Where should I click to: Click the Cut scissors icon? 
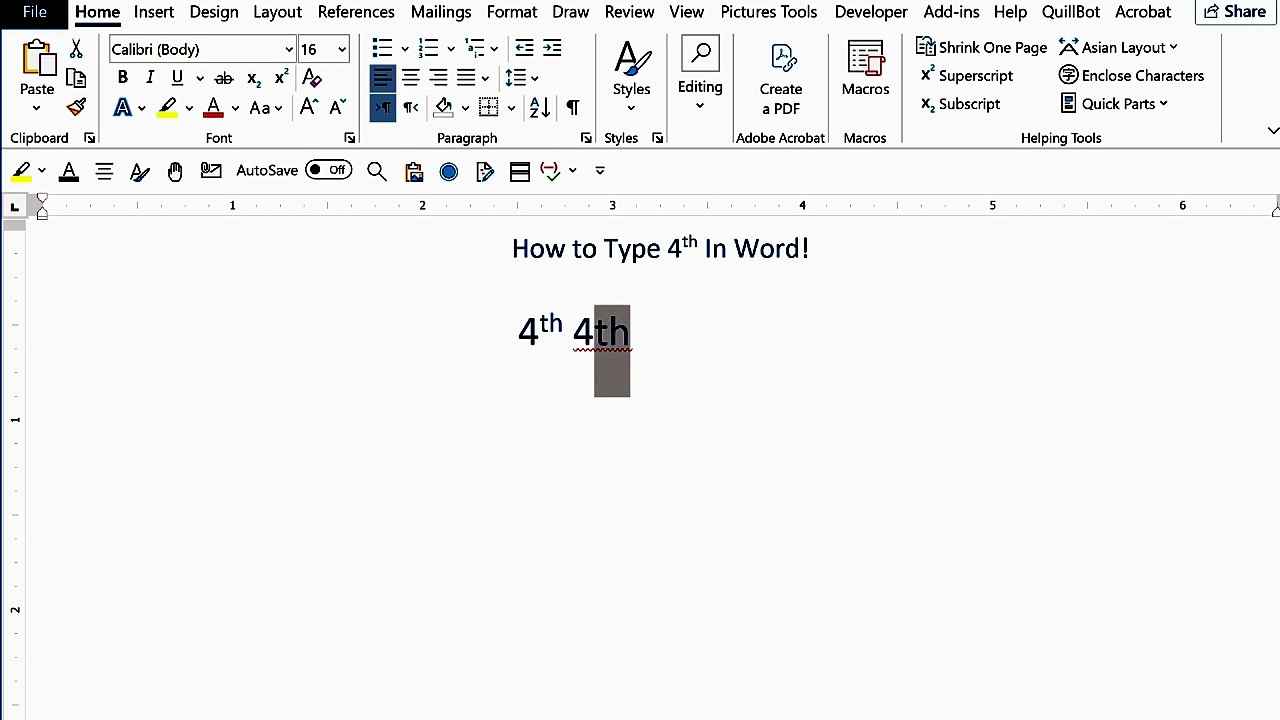(76, 49)
